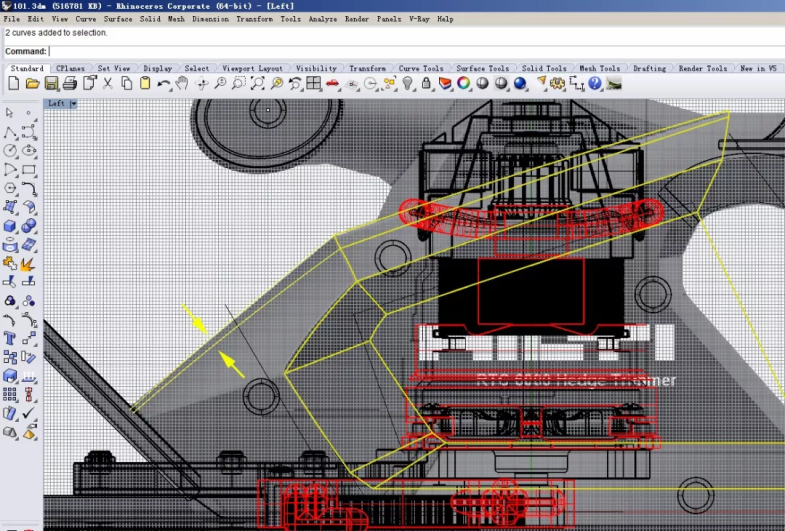Click the Zoom Extents icon
Viewport: 785px width, 531px height.
point(257,83)
